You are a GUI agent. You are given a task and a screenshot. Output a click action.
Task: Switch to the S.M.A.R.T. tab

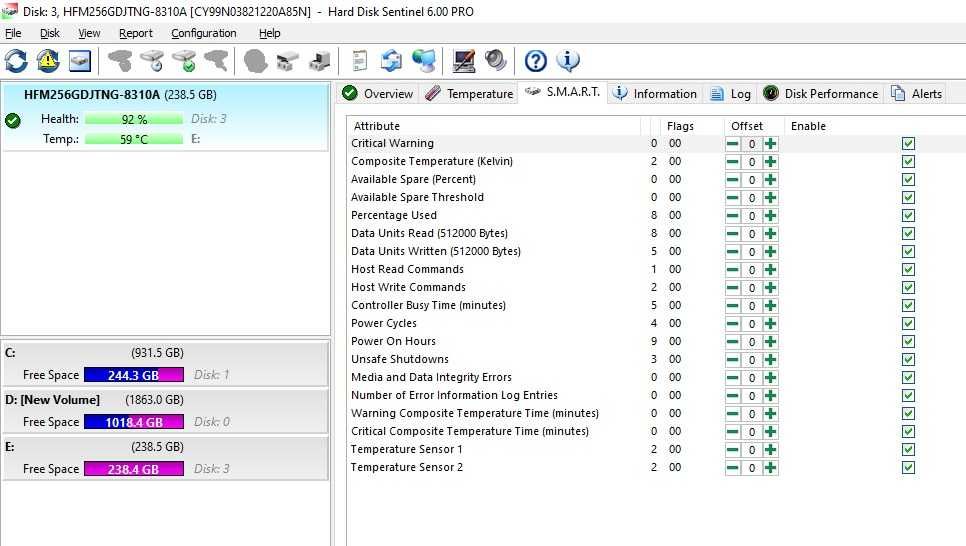[562, 92]
